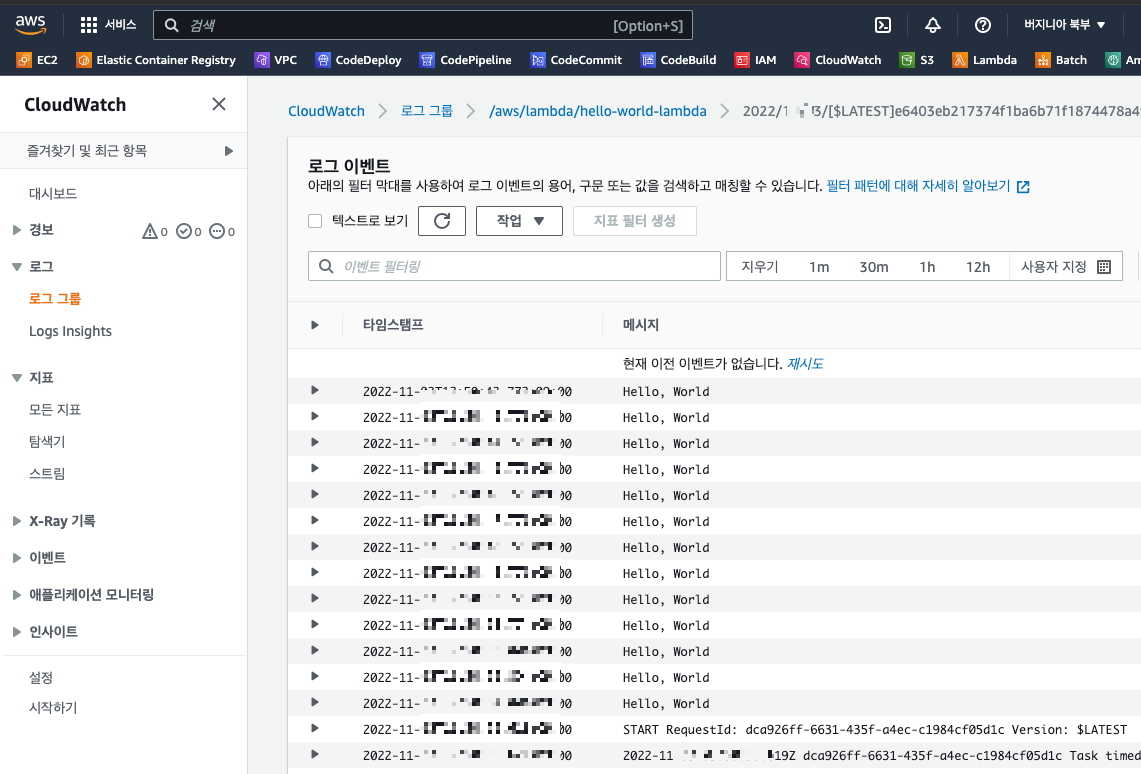Image resolution: width=1141 pixels, height=774 pixels.
Task: Collapse the 지표 section
Action: pyautogui.click(x=17, y=378)
